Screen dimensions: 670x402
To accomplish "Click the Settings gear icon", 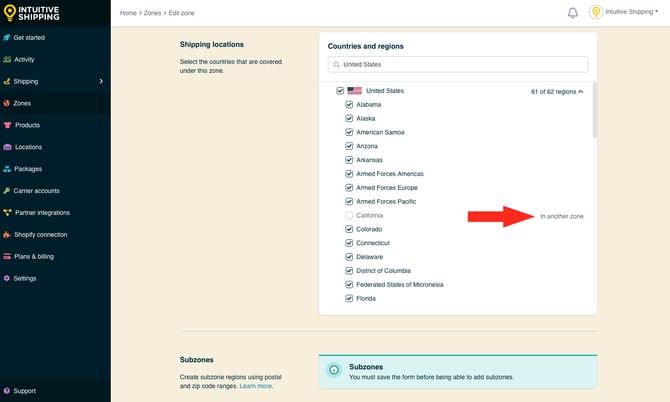I will [x=7, y=278].
